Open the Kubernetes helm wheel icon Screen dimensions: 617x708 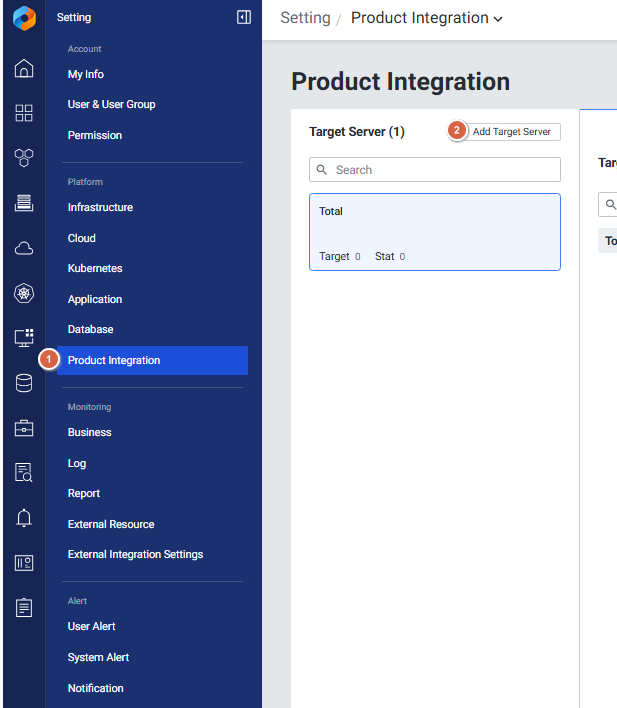pyautogui.click(x=24, y=293)
